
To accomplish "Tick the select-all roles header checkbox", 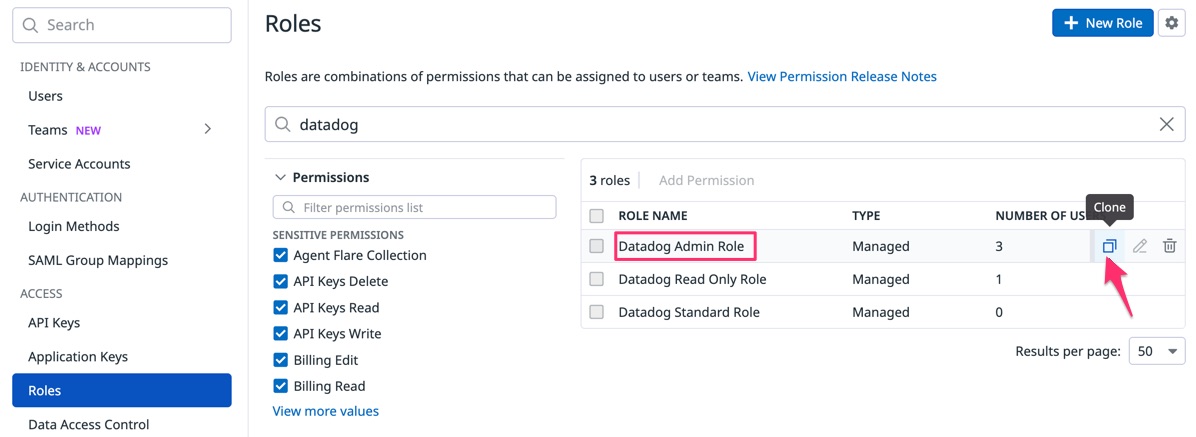I will pyautogui.click(x=597, y=216).
